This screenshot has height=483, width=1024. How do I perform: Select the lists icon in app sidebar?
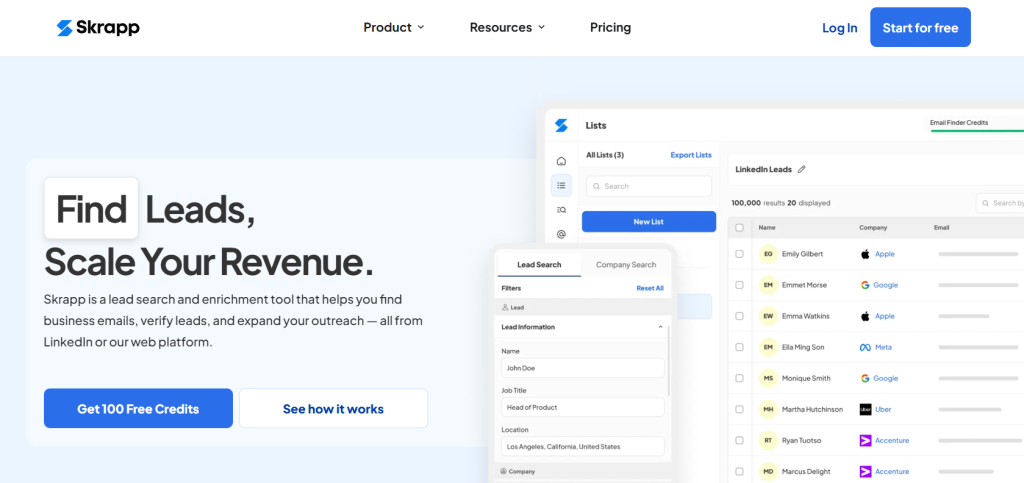tap(561, 185)
